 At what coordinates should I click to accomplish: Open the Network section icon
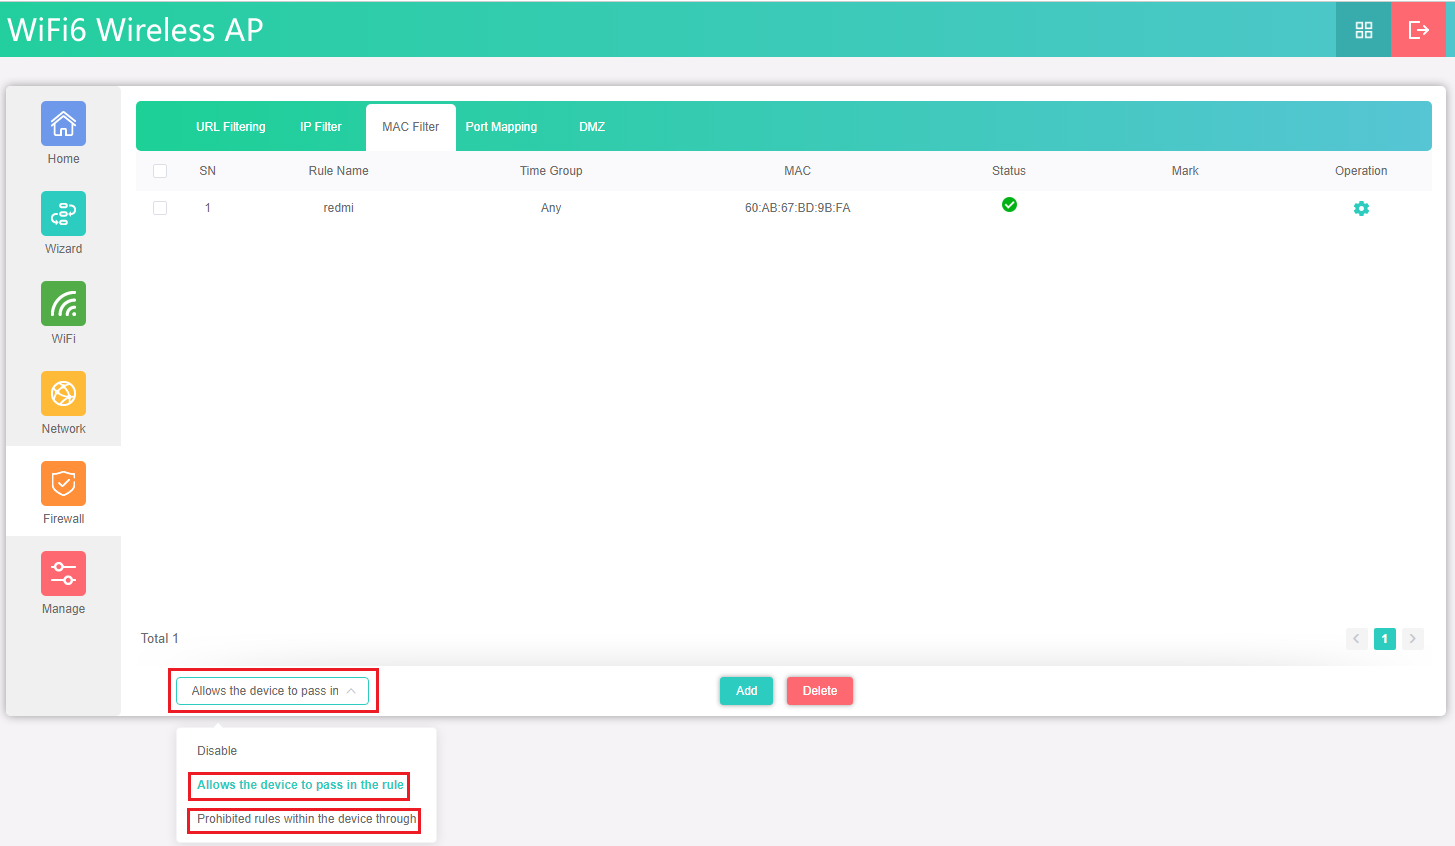(63, 394)
